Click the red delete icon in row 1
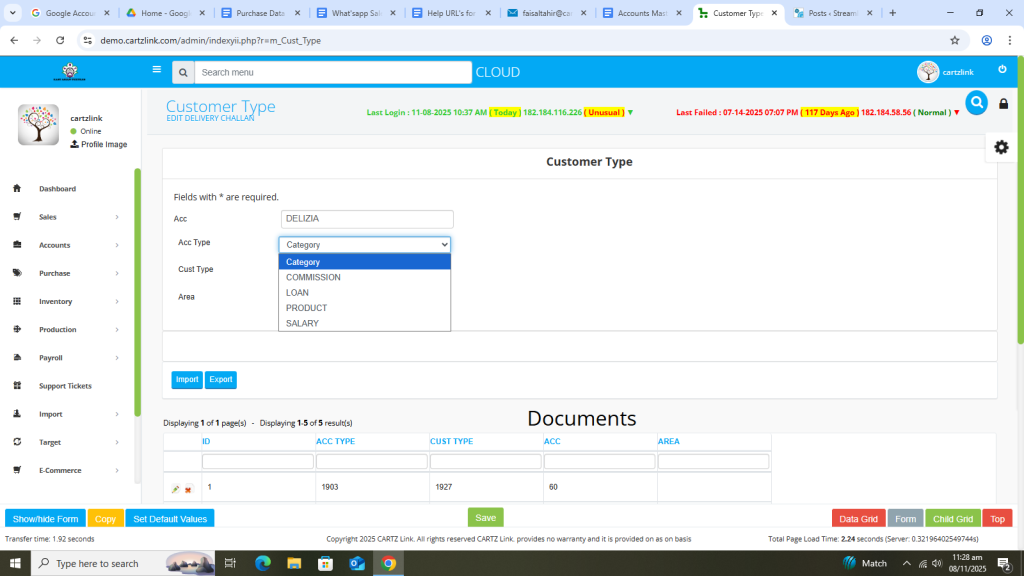This screenshot has height=576, width=1024. (x=188, y=489)
